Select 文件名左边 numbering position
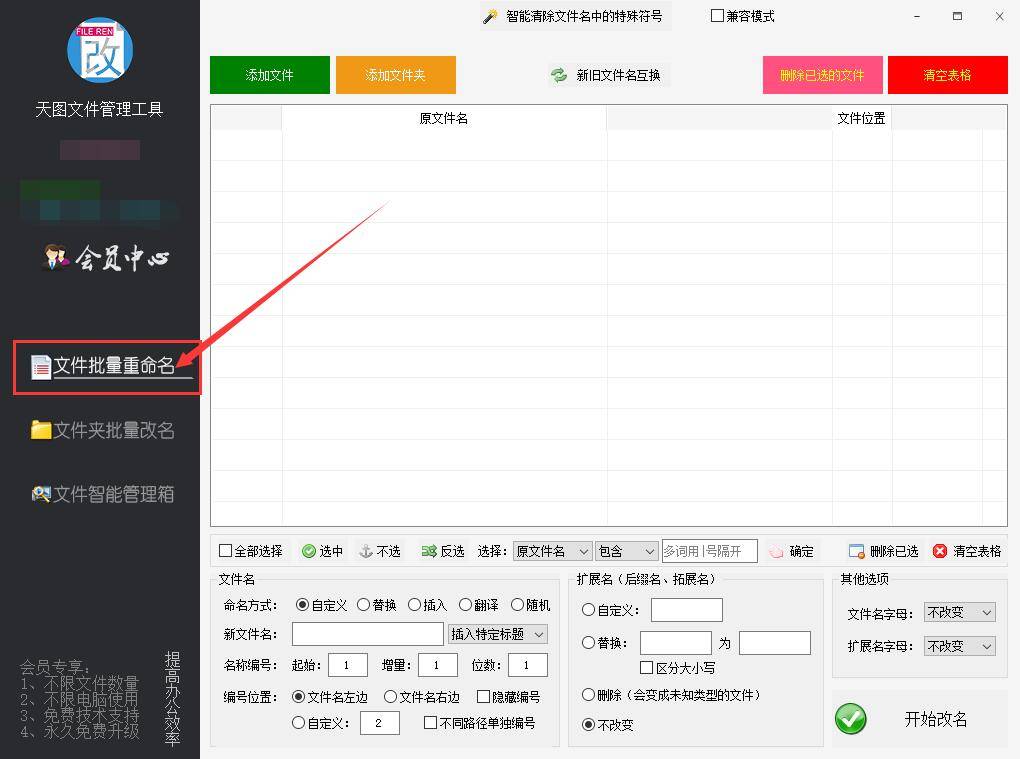The width and height of the screenshot is (1020, 759). (x=298, y=697)
